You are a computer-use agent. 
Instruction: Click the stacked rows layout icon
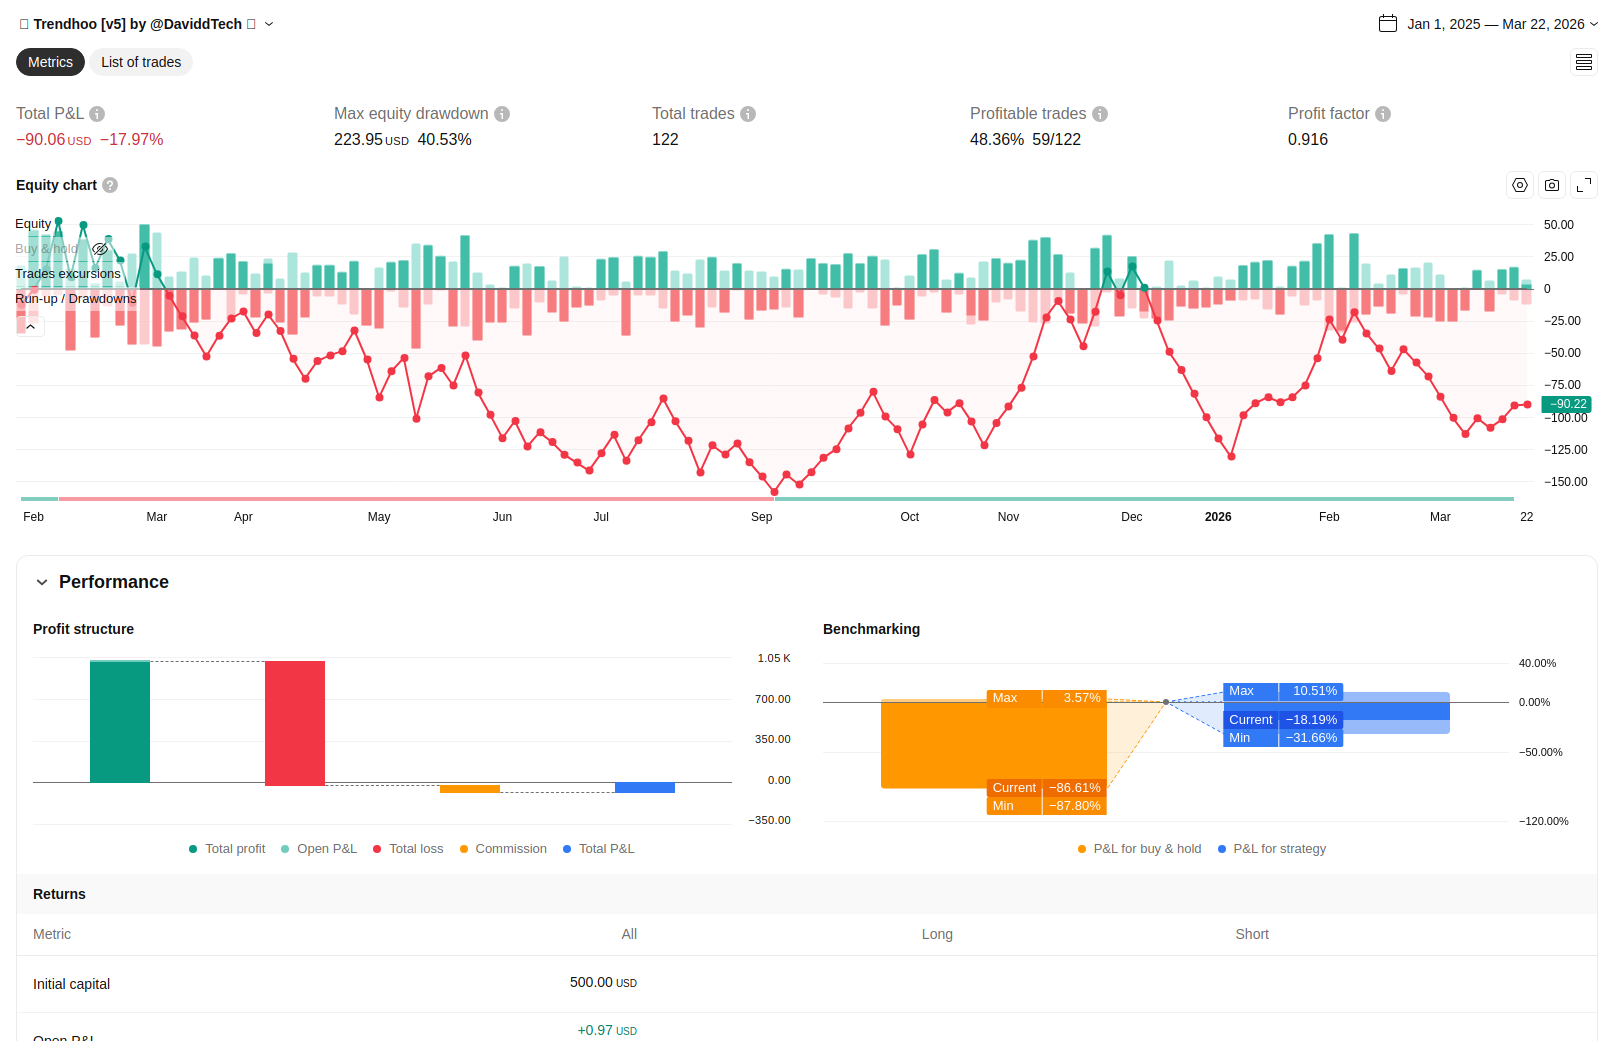[1584, 63]
